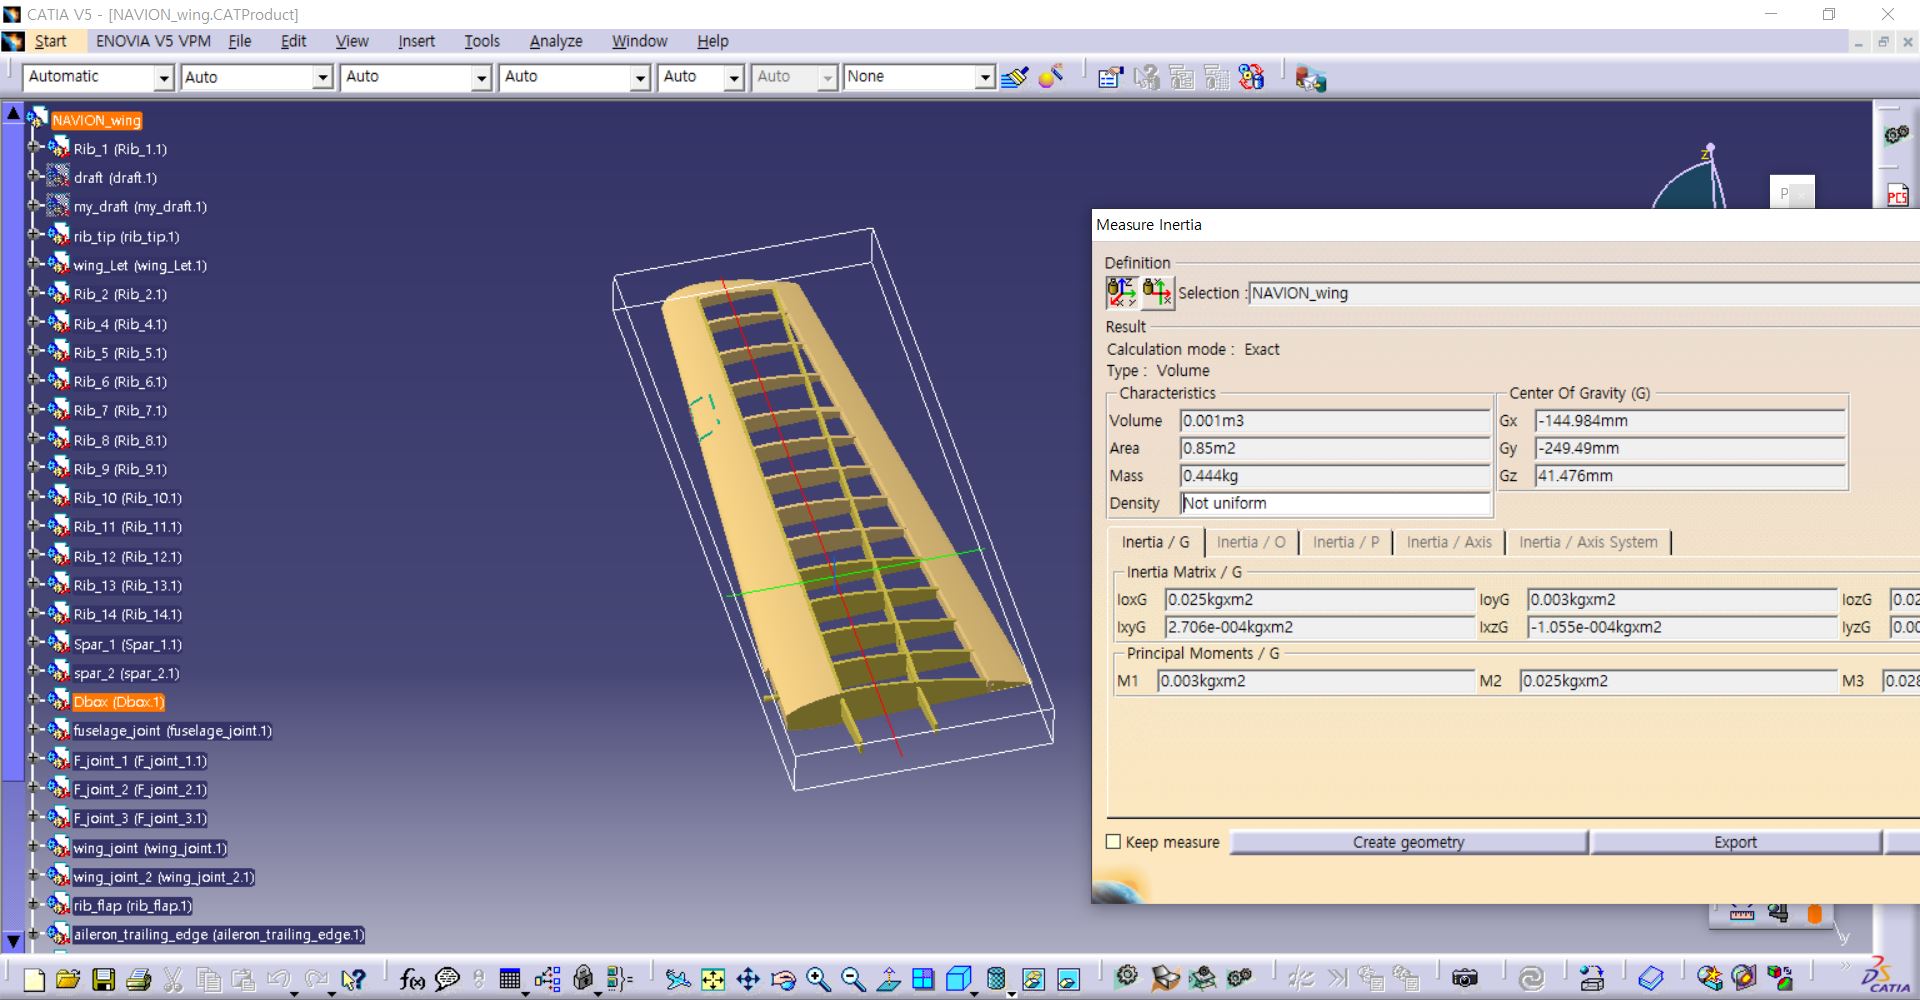Click the Fit All In icon
The width and height of the screenshot is (1920, 1000).
click(x=713, y=979)
